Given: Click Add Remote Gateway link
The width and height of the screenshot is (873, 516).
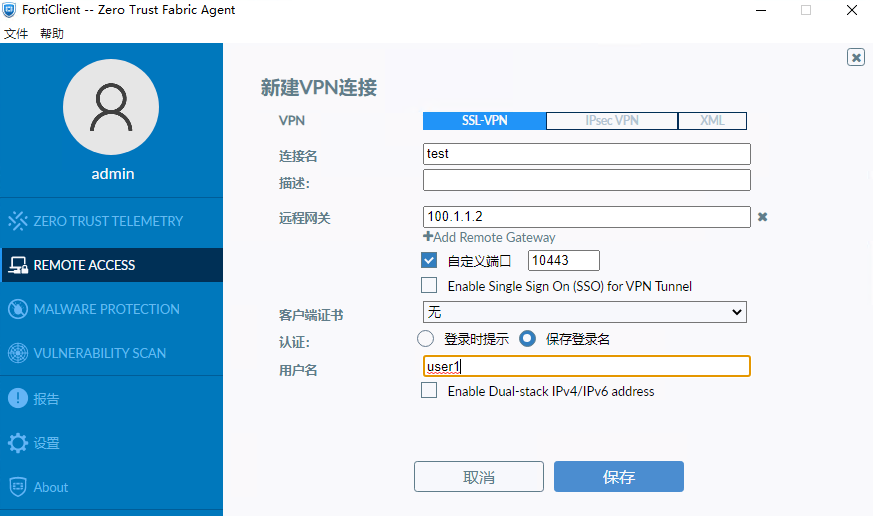Looking at the screenshot, I should tap(489, 237).
